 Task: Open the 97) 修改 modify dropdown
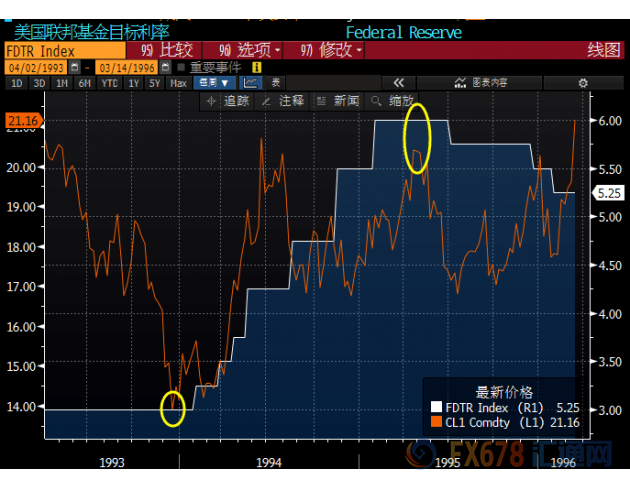point(324,51)
